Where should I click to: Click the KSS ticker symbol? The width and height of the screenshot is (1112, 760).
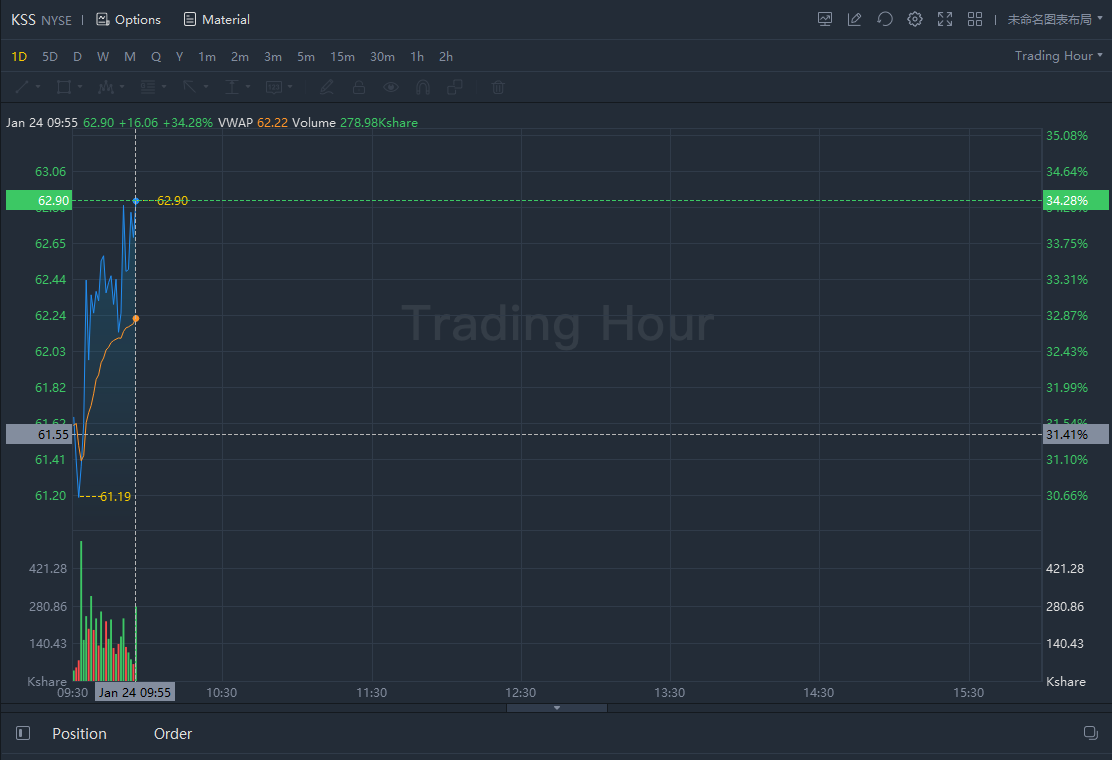pyautogui.click(x=23, y=20)
